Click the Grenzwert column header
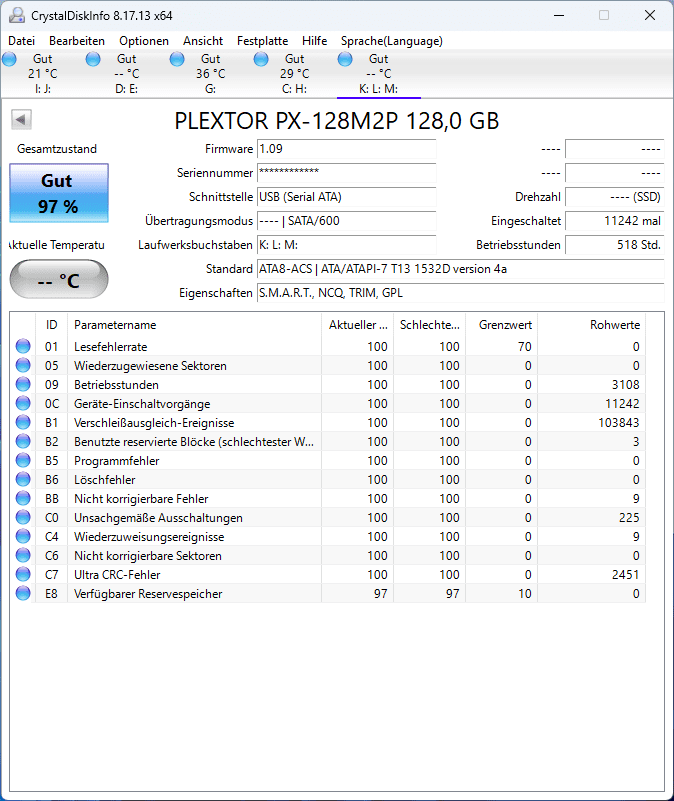The image size is (674, 801). click(x=501, y=325)
